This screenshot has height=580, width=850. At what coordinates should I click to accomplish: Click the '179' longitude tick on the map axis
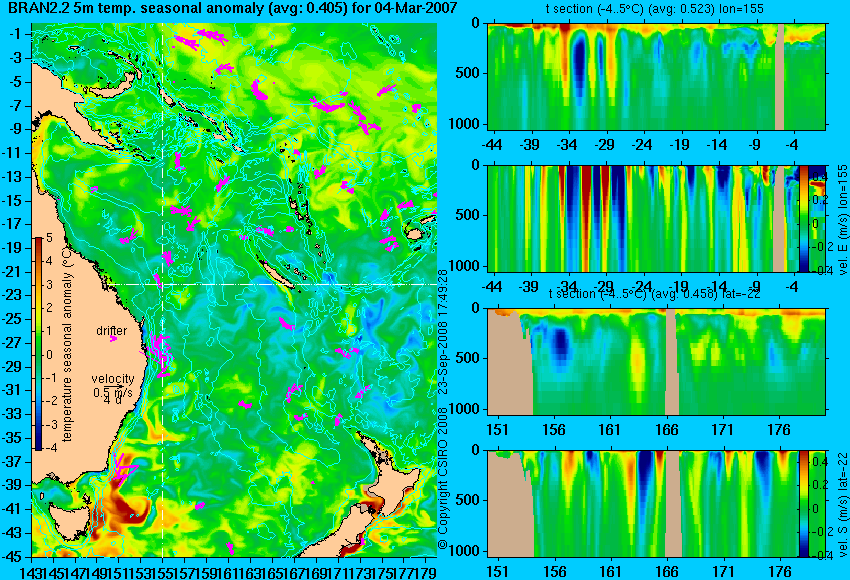click(426, 571)
